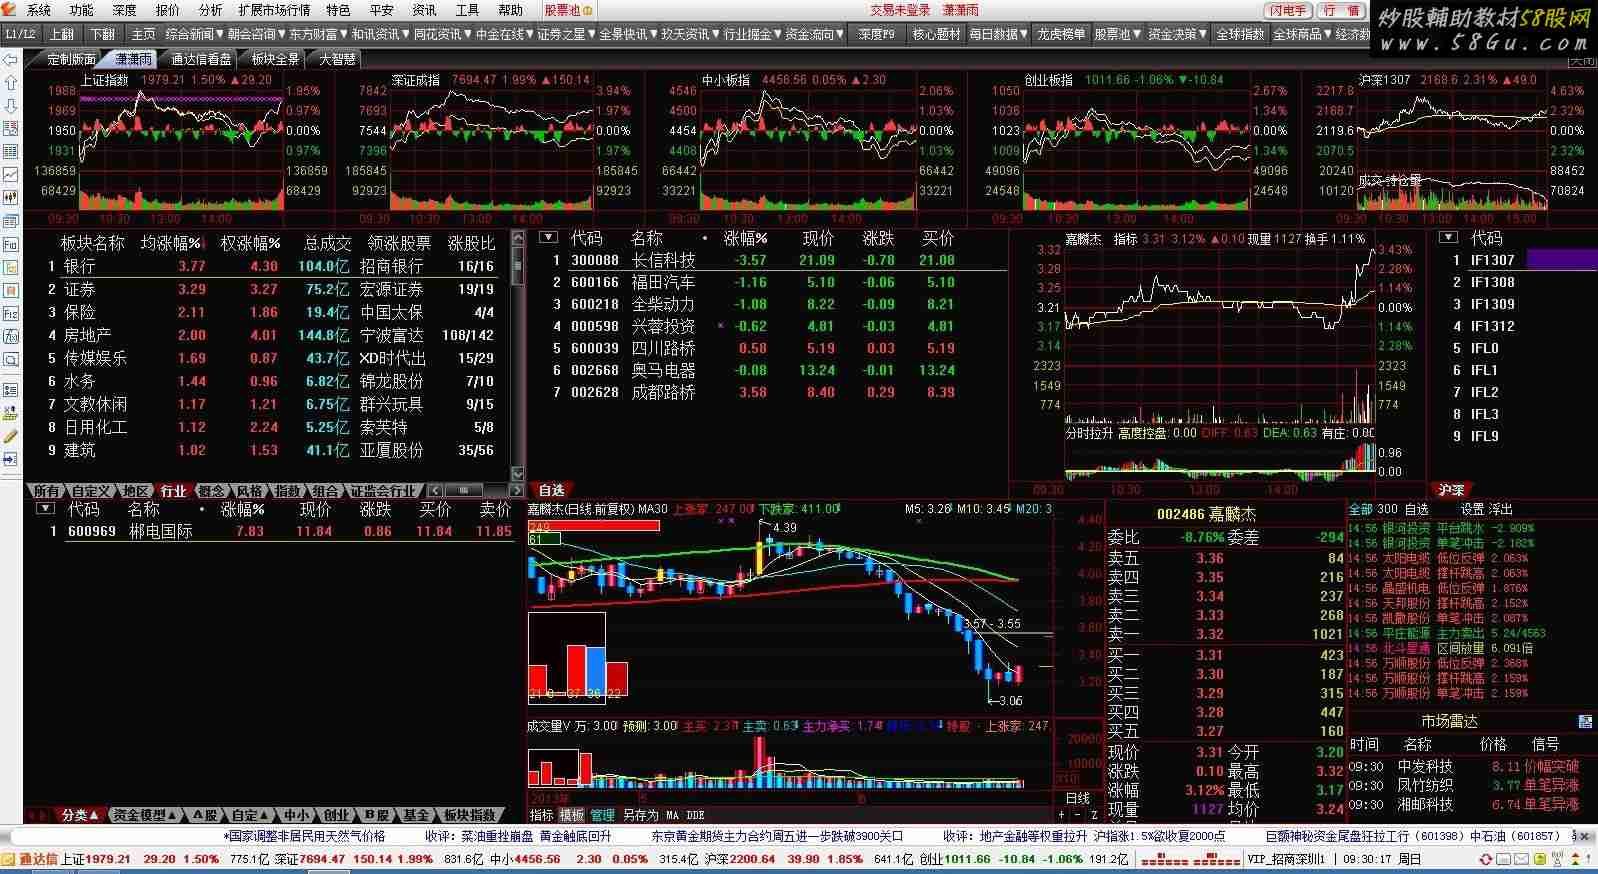Switch to the 板块全景 tab
This screenshot has width=1598, height=874.
point(275,59)
